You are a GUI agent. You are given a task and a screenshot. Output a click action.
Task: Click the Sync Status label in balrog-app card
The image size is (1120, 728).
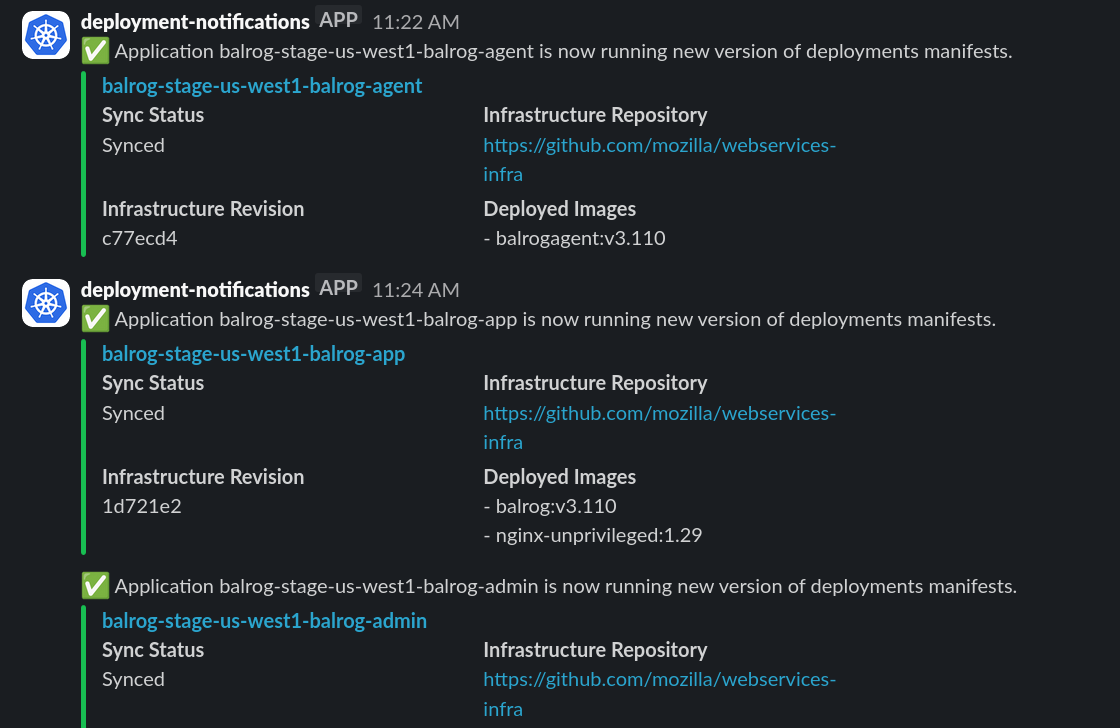point(153,383)
